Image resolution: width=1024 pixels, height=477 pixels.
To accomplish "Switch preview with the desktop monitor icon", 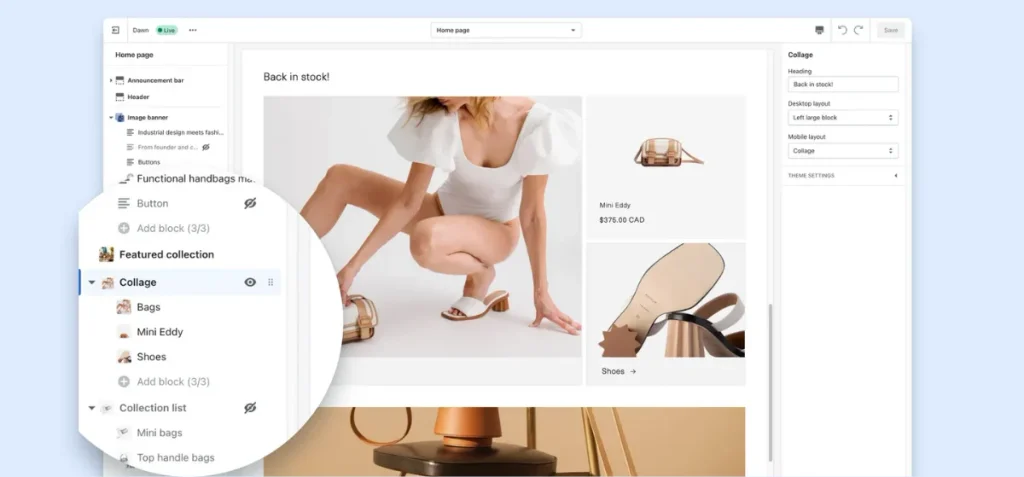I will (x=820, y=30).
